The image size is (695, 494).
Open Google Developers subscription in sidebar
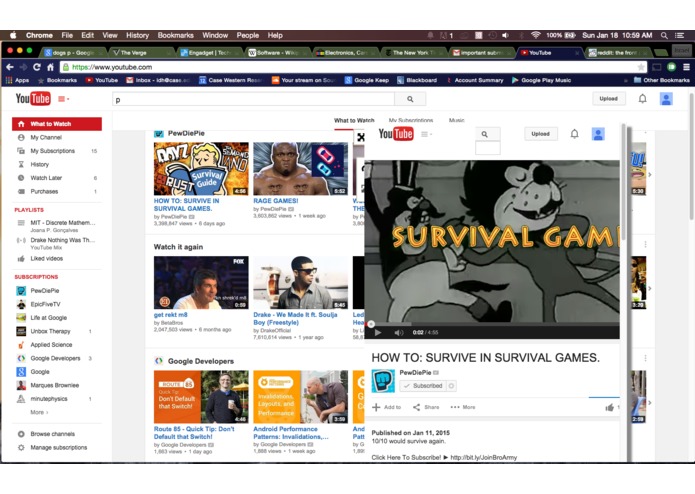57,358
